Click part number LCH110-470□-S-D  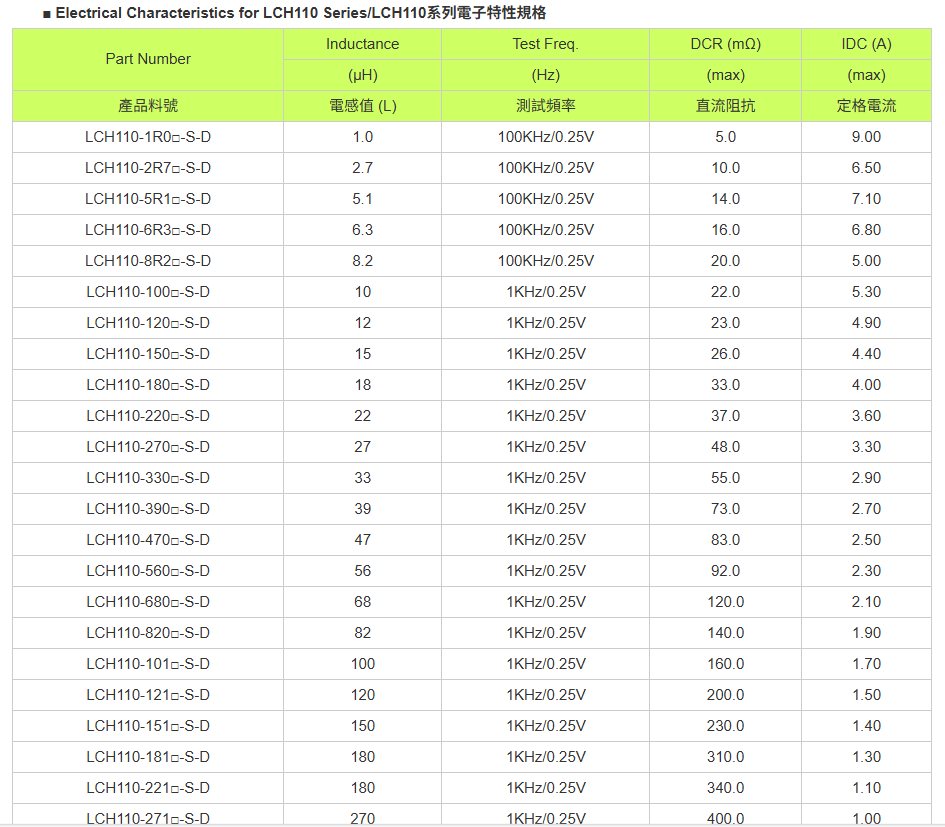click(148, 539)
